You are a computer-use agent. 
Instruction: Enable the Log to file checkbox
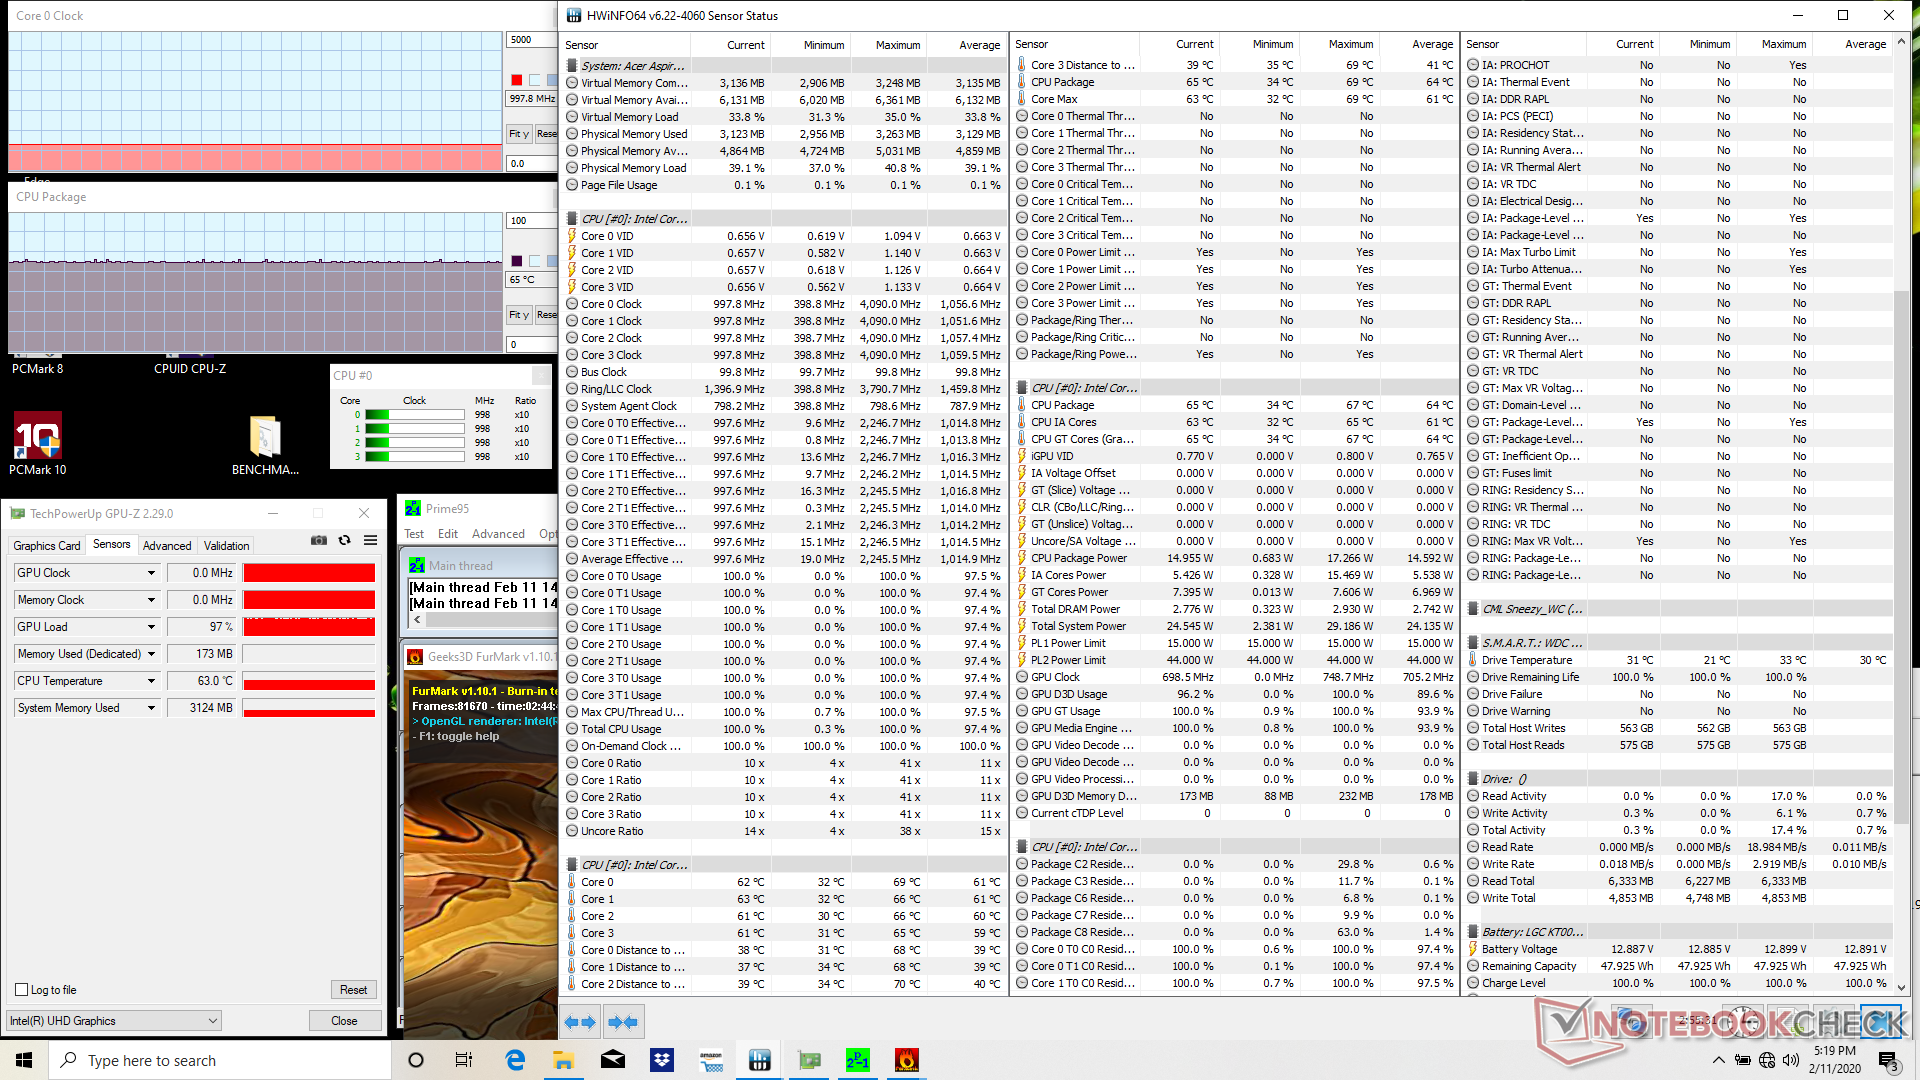click(22, 990)
